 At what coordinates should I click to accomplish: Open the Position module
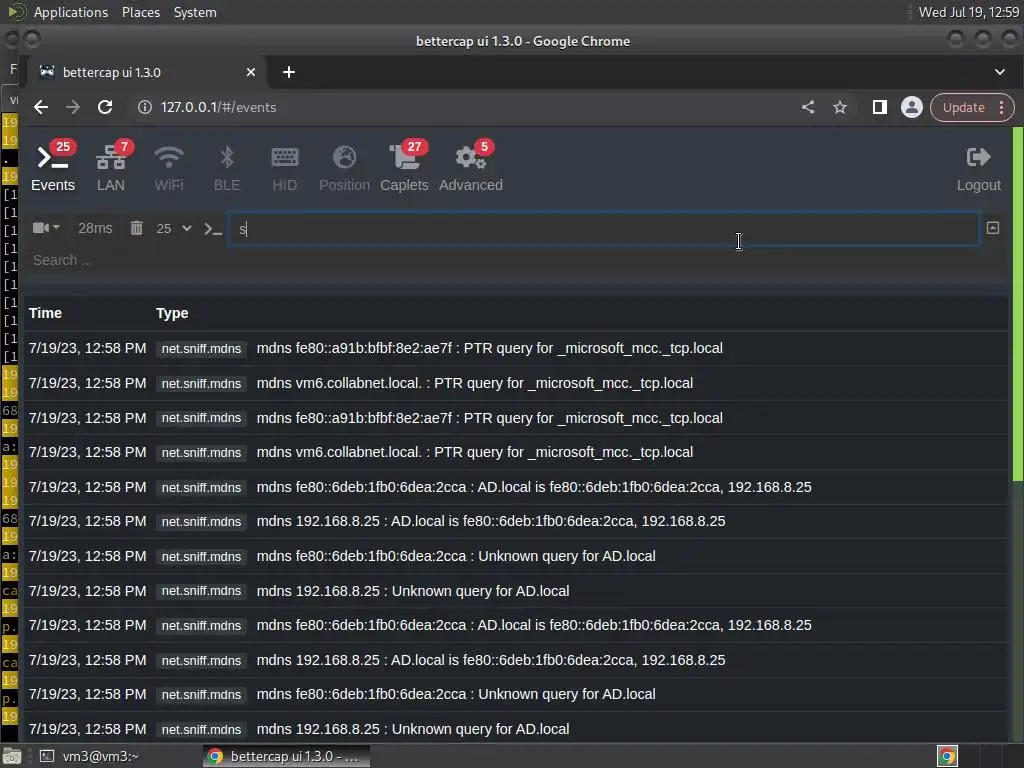click(x=344, y=167)
